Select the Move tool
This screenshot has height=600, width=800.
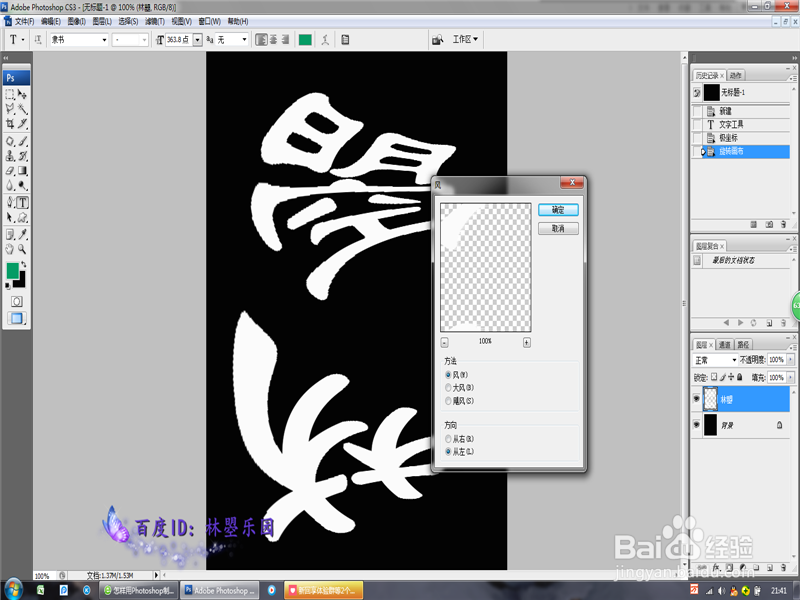[x=22, y=94]
